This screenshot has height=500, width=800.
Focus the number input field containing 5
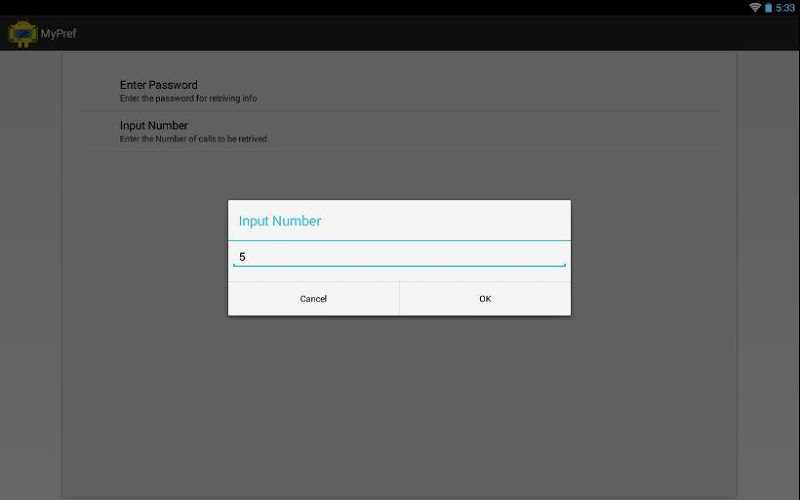click(x=399, y=257)
